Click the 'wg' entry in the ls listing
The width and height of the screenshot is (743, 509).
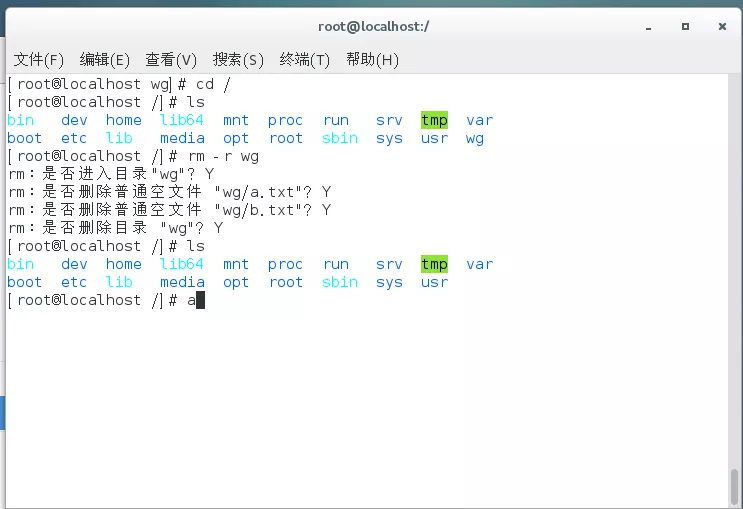pyautogui.click(x=474, y=138)
